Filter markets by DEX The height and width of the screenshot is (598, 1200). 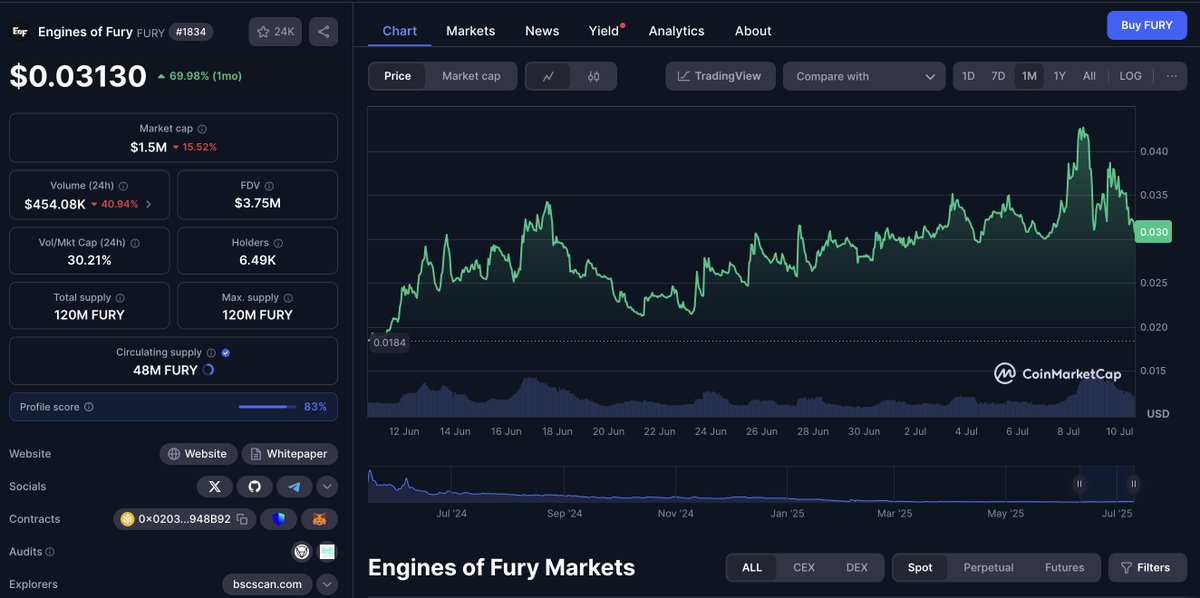[857, 568]
